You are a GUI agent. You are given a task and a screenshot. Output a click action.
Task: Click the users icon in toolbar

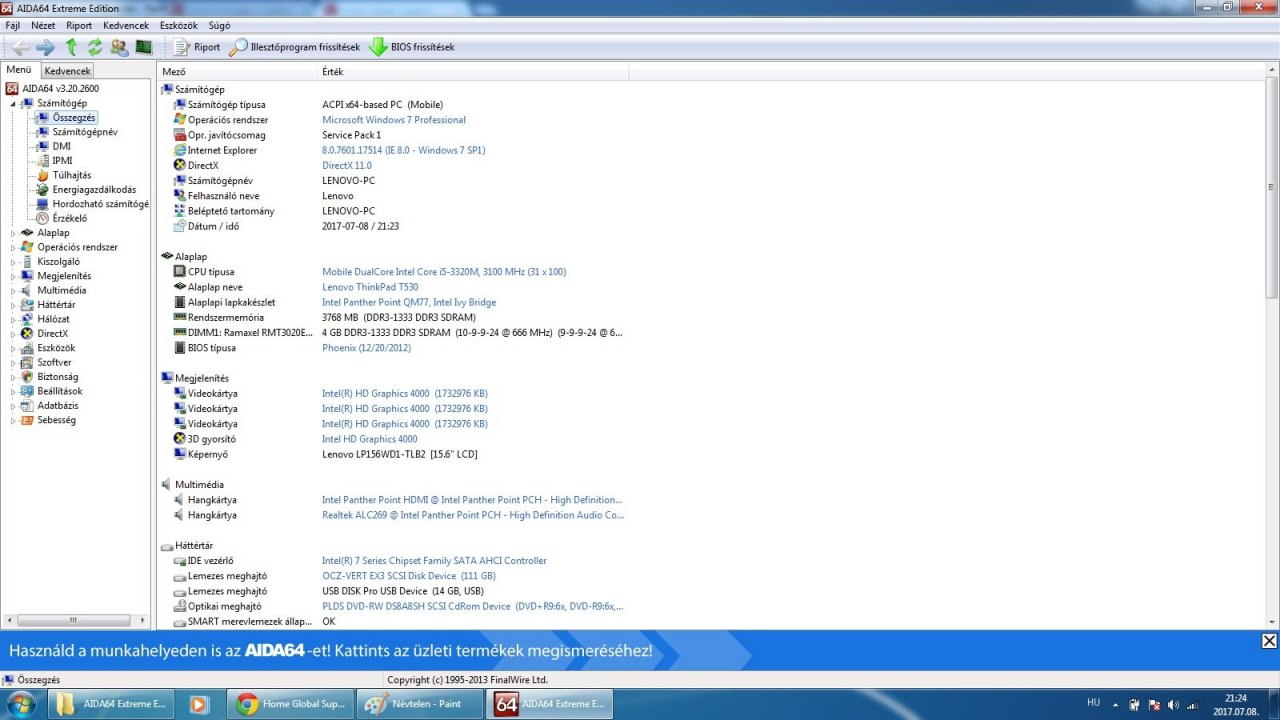(119, 47)
